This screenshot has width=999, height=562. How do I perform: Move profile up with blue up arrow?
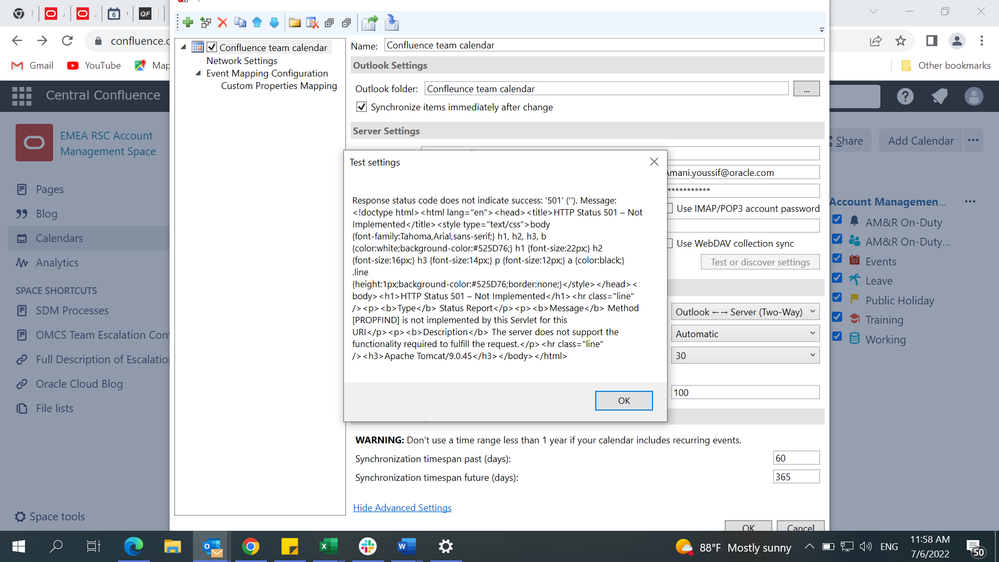[x=257, y=23]
